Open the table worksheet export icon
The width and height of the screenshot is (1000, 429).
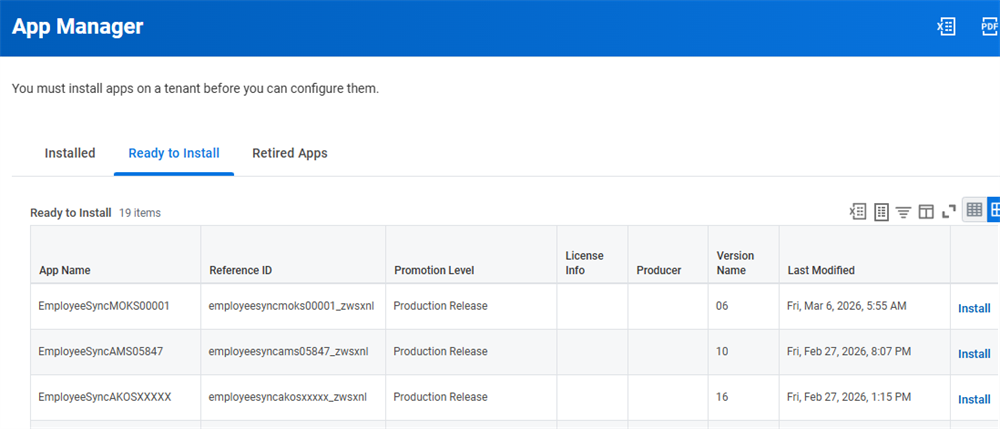click(x=881, y=212)
